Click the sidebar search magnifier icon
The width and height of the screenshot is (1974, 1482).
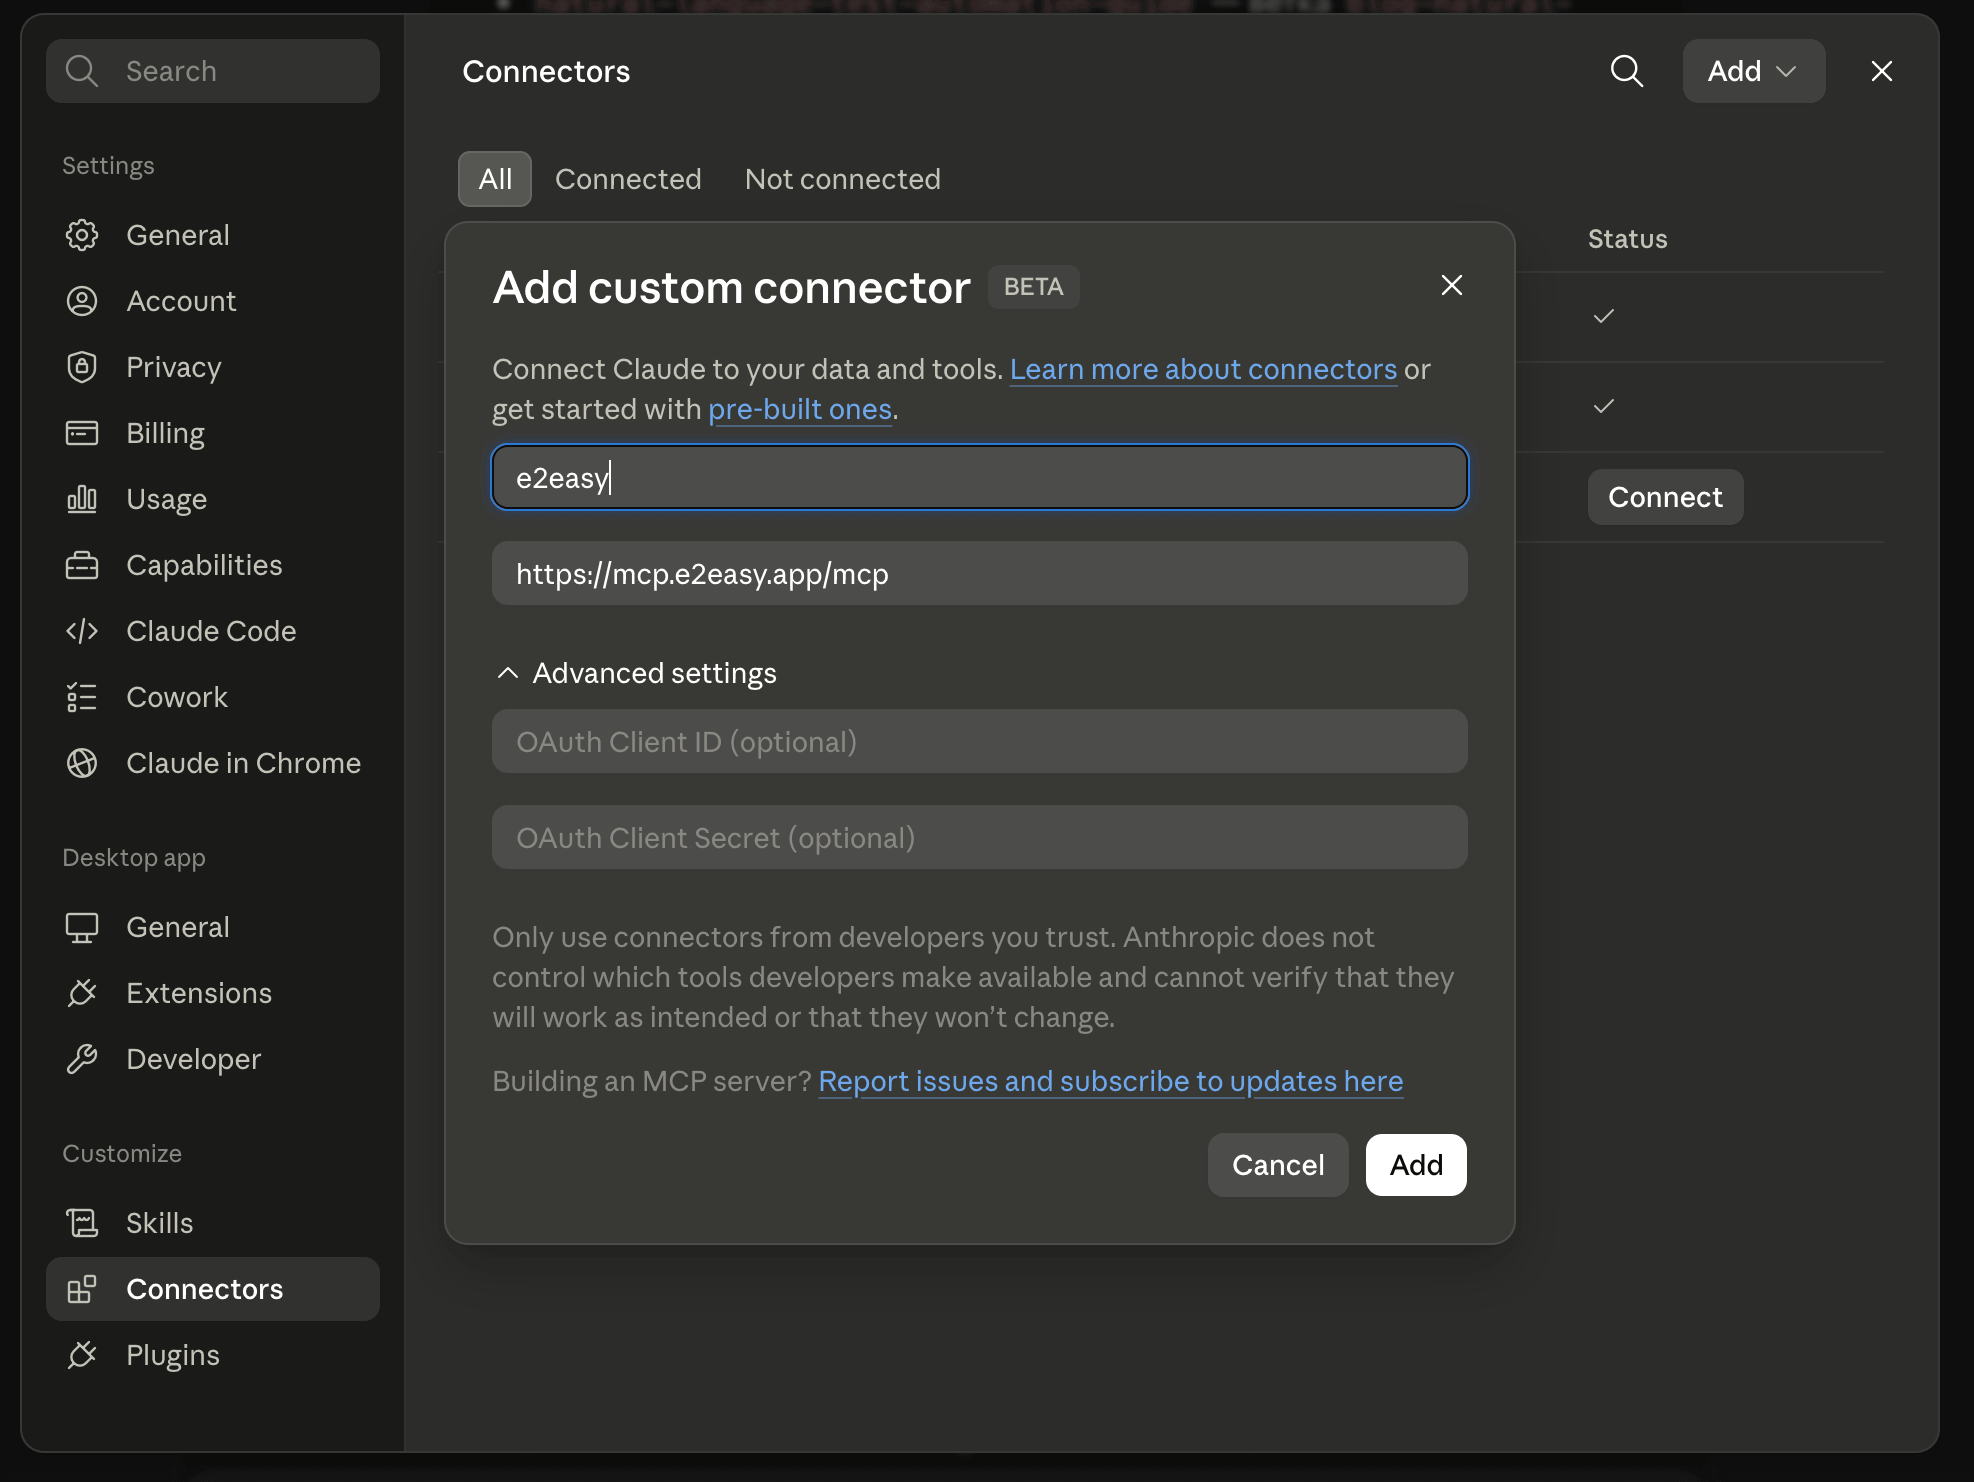pos(82,71)
